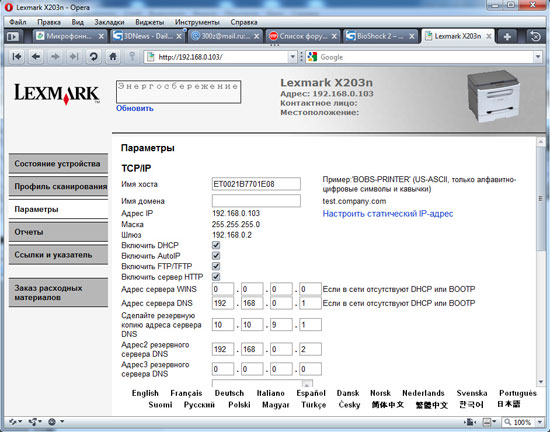Go back with the back arrow
The image size is (550, 432).
[x=36, y=56]
